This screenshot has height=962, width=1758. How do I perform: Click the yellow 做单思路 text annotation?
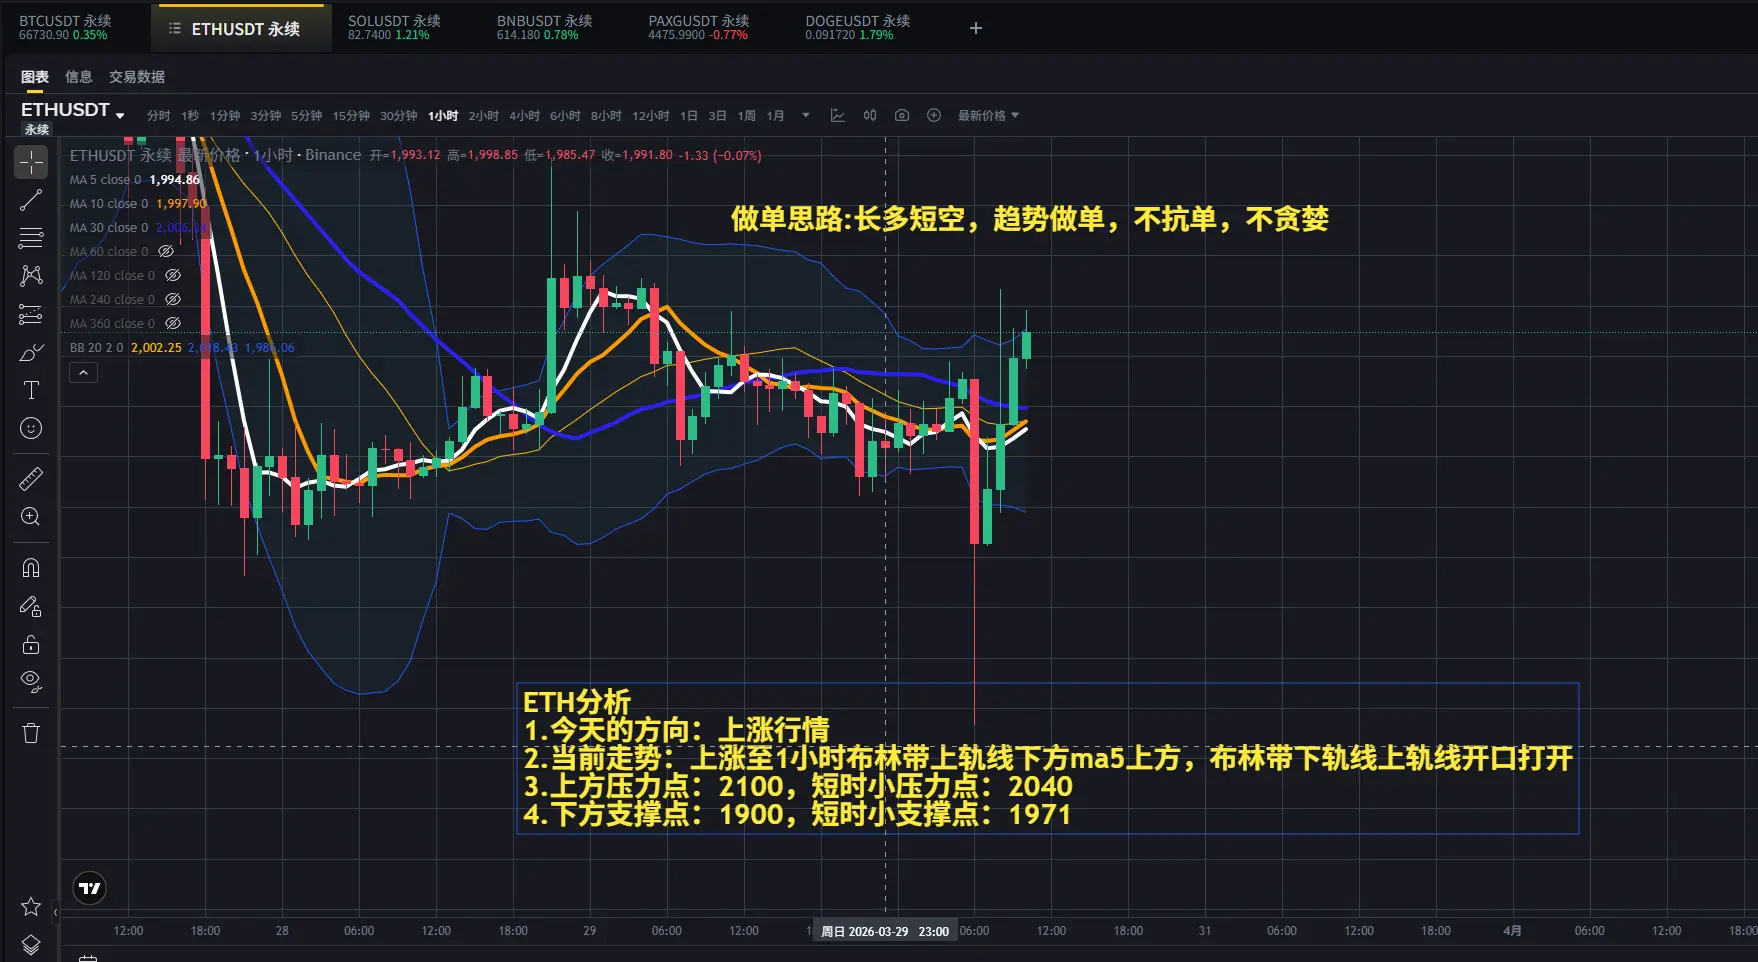tap(1030, 219)
